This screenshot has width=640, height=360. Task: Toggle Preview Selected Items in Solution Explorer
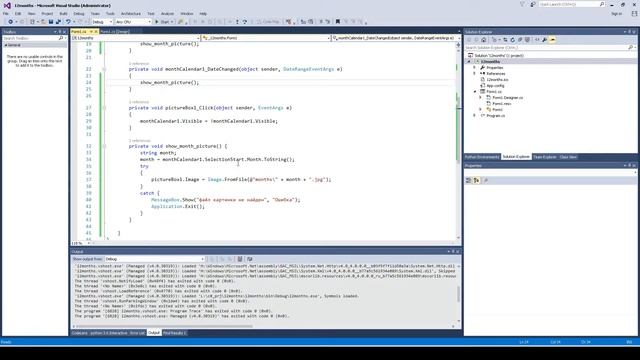tap(553, 40)
